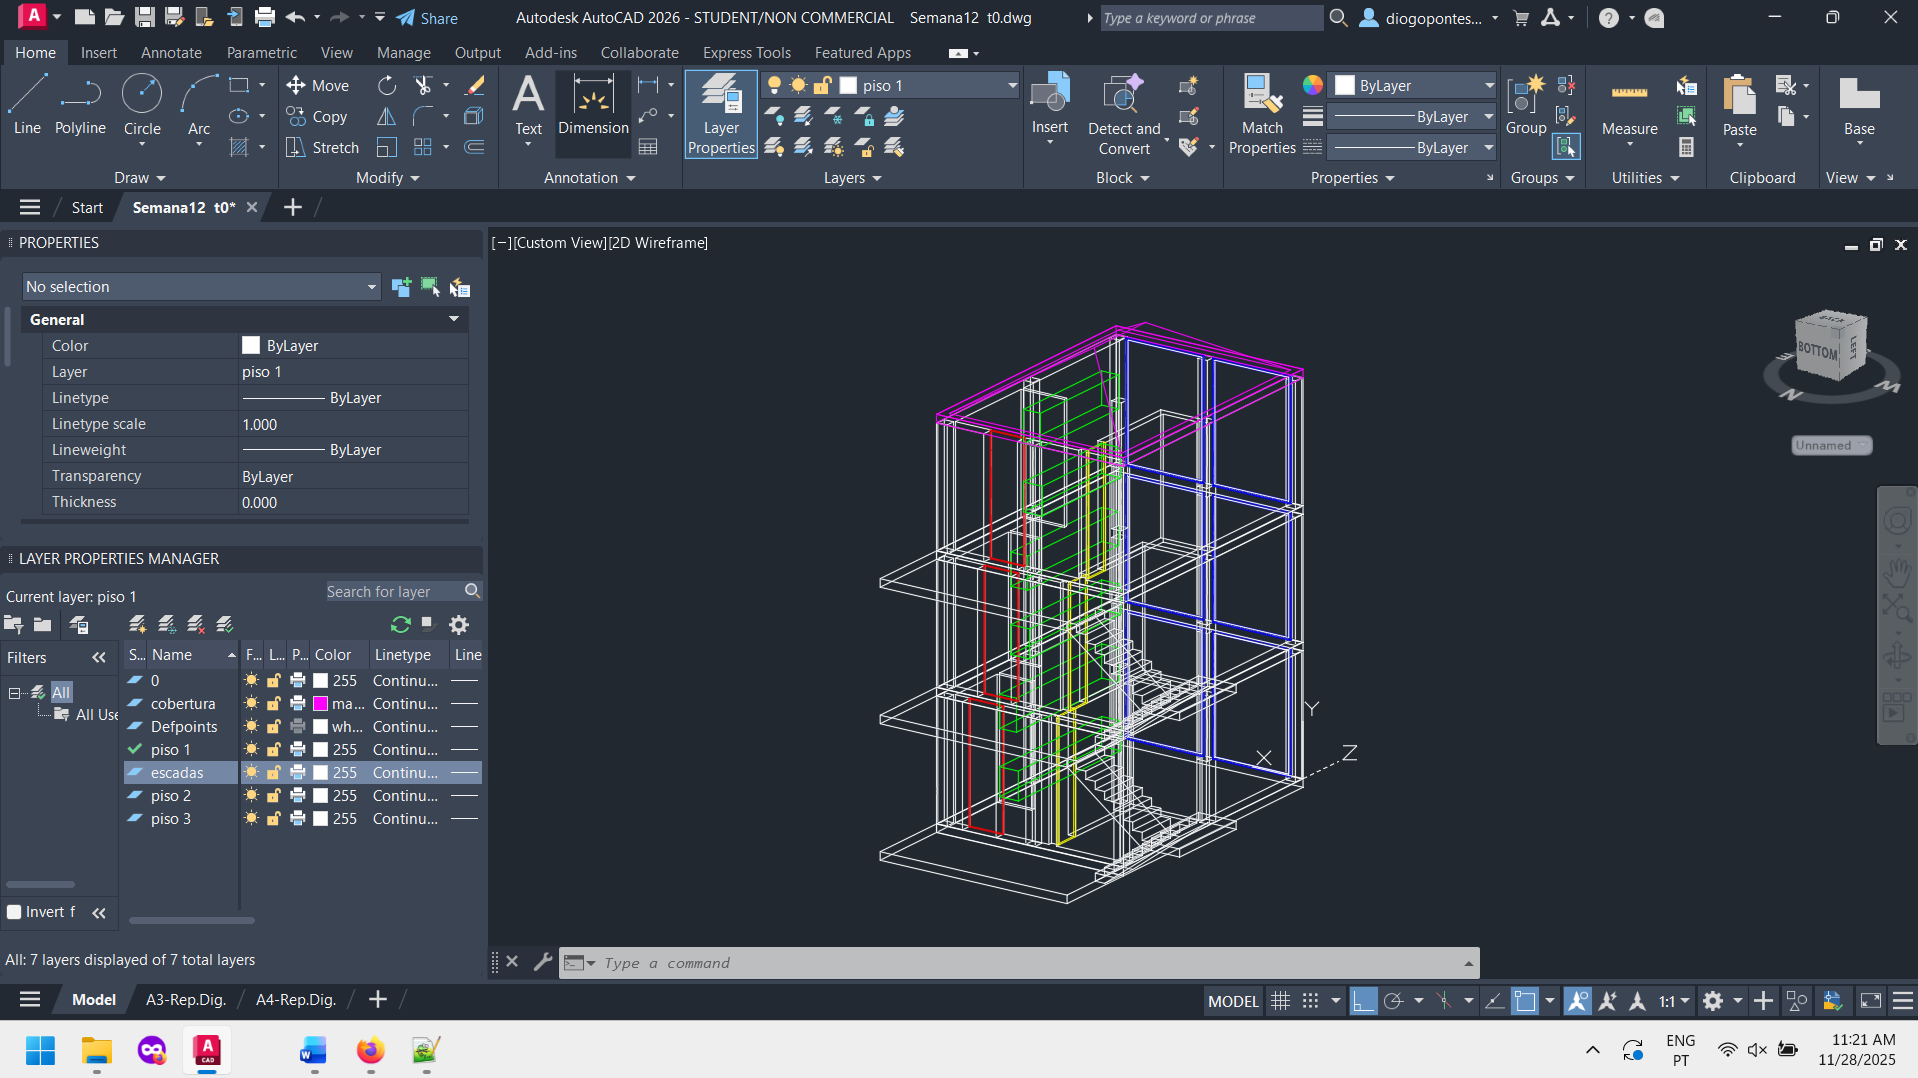Select the Line drawing tool
This screenshot has width=1918, height=1078.
[27, 105]
